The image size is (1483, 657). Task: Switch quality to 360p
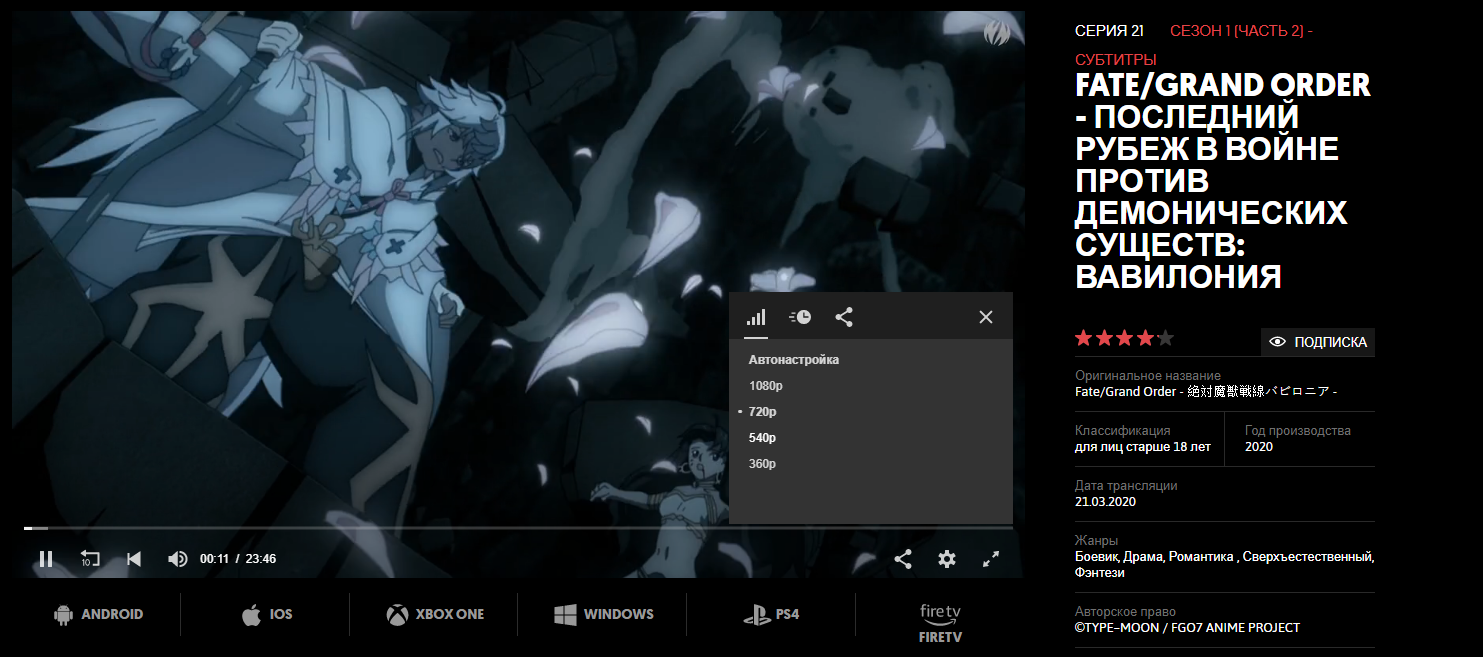(763, 464)
